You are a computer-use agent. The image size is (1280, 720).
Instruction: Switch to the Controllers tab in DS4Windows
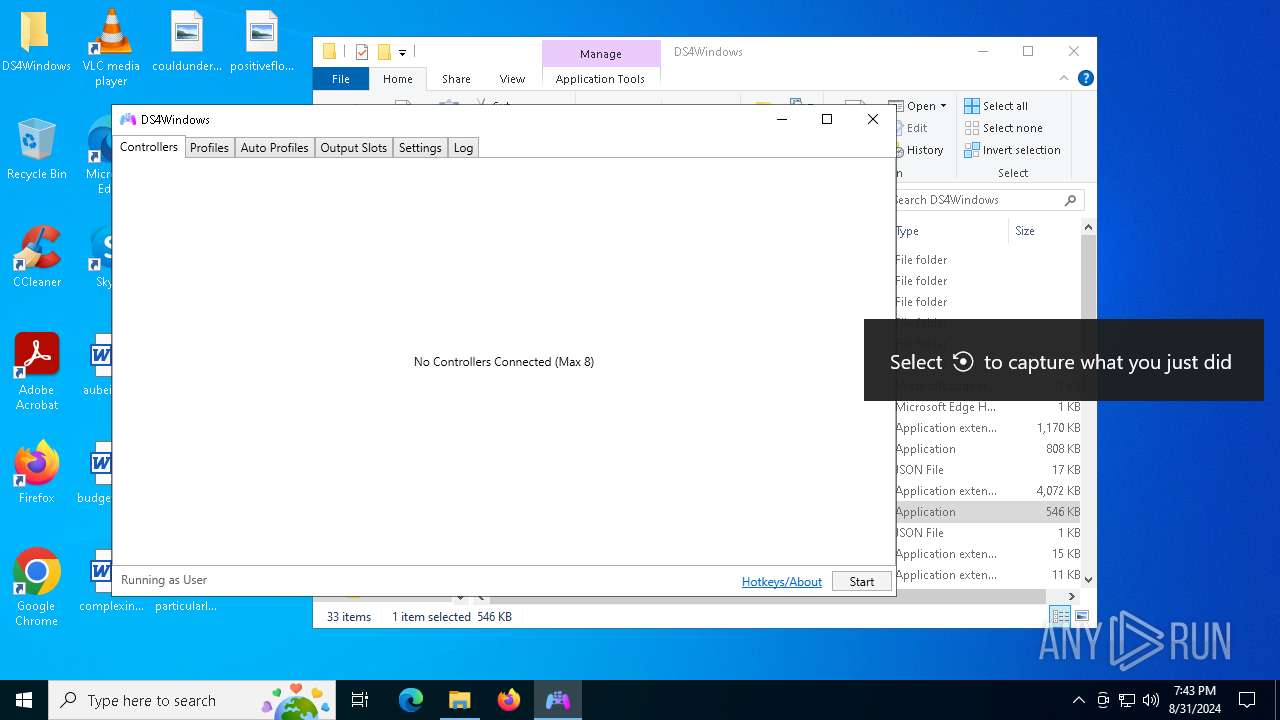pyautogui.click(x=149, y=147)
